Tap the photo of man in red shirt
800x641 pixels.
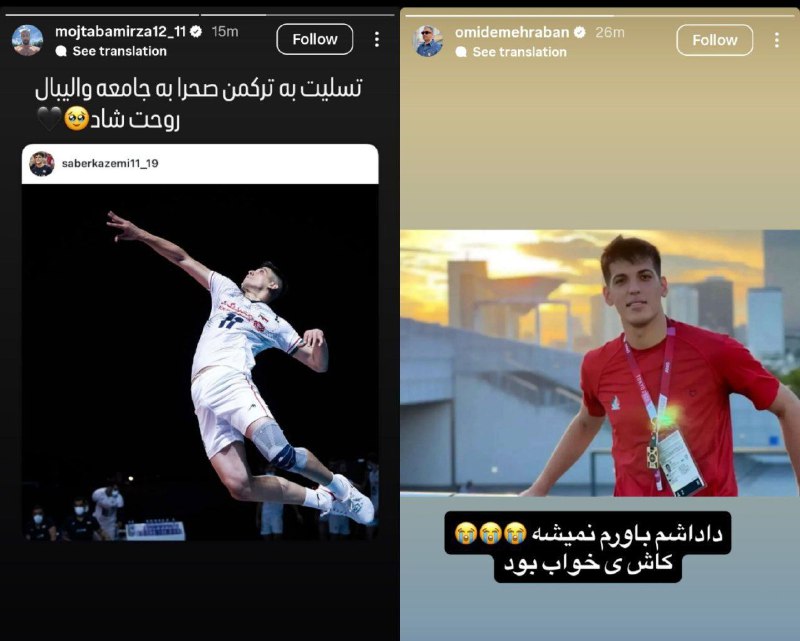pos(600,363)
